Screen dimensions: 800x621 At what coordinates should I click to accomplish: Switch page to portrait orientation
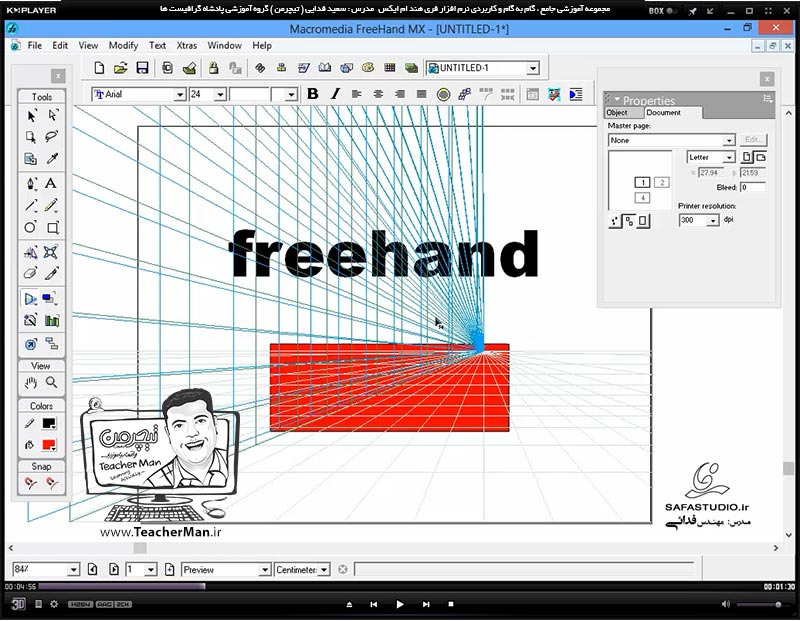click(x=747, y=157)
